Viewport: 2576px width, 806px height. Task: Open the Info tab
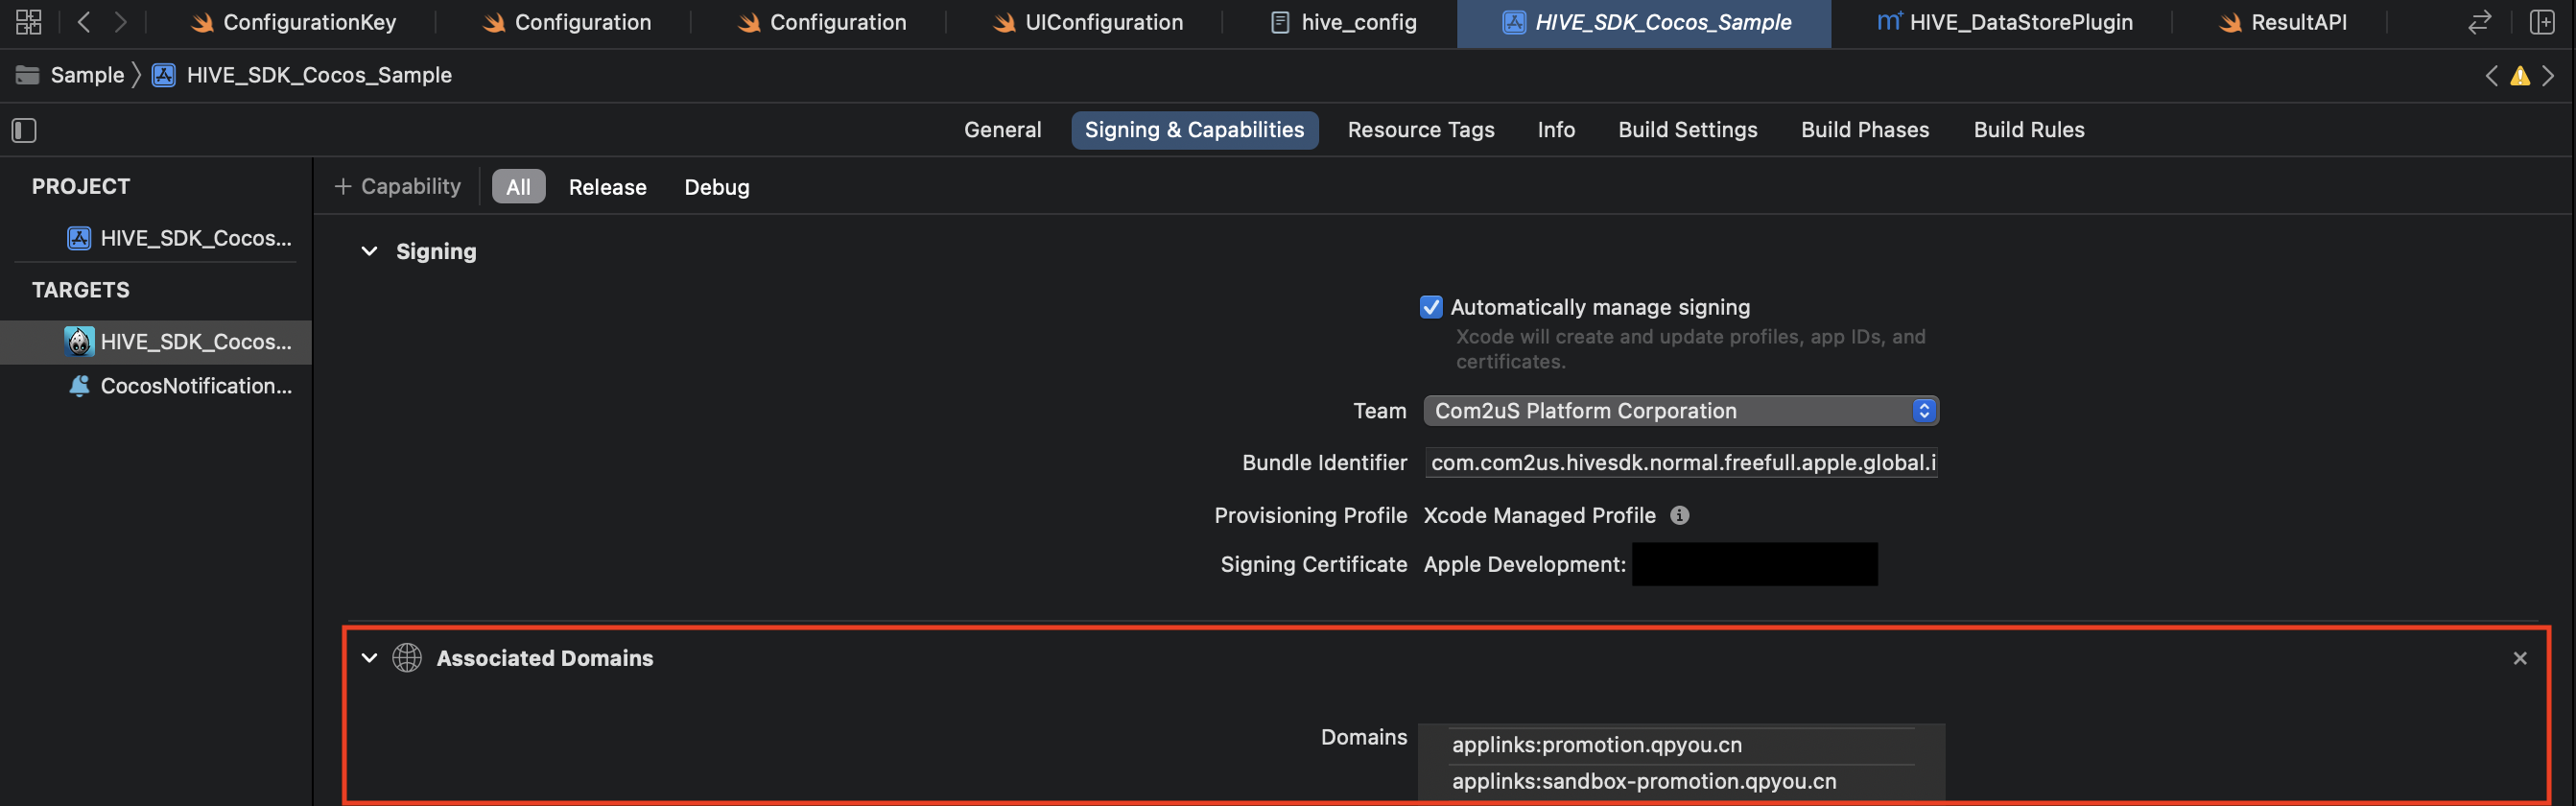pos(1556,130)
